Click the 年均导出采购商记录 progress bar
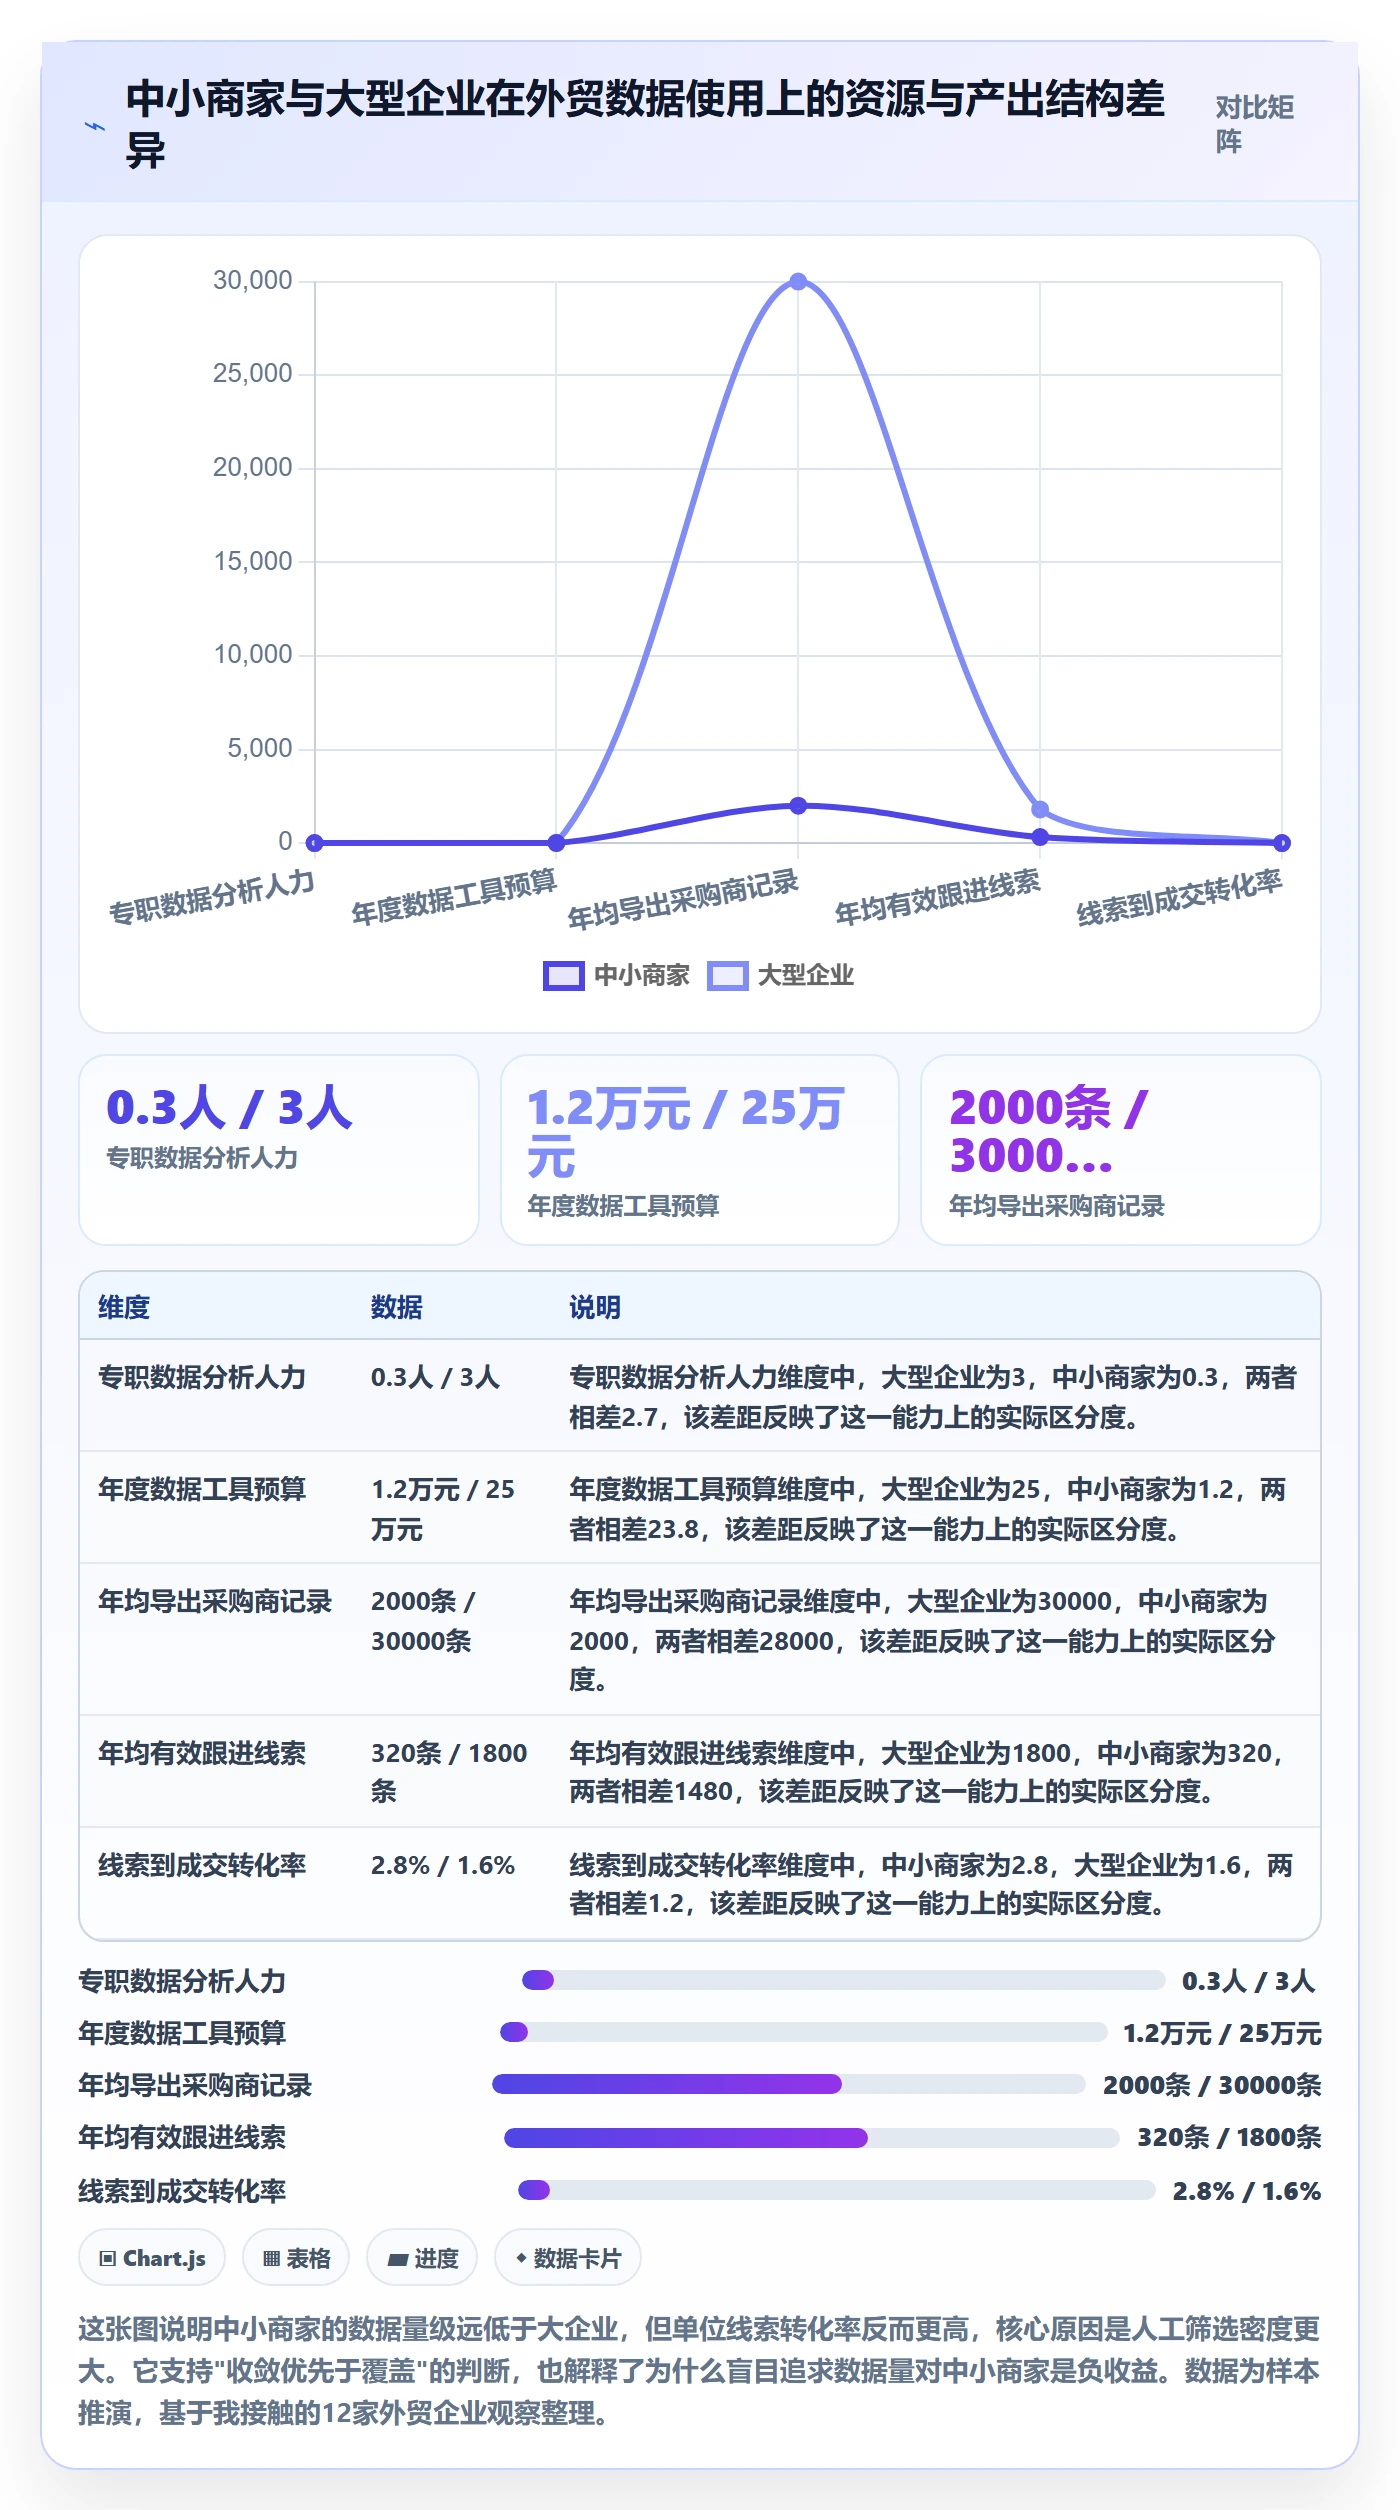The image size is (1400, 2510). (788, 2084)
